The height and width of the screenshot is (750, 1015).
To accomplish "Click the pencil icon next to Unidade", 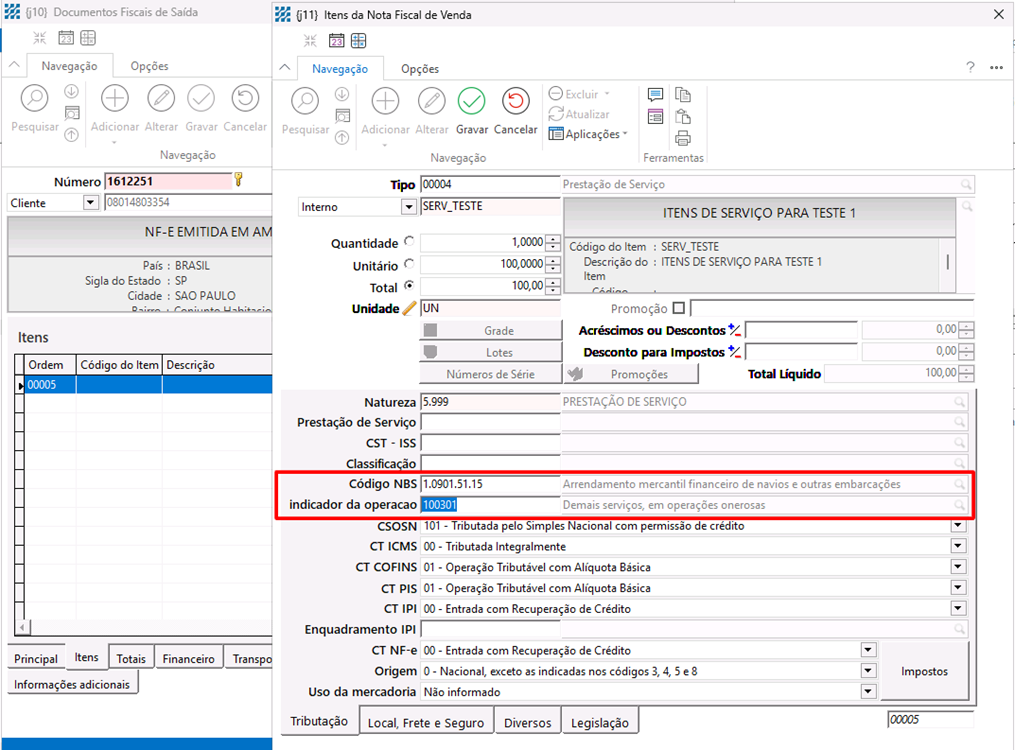I will pos(408,309).
